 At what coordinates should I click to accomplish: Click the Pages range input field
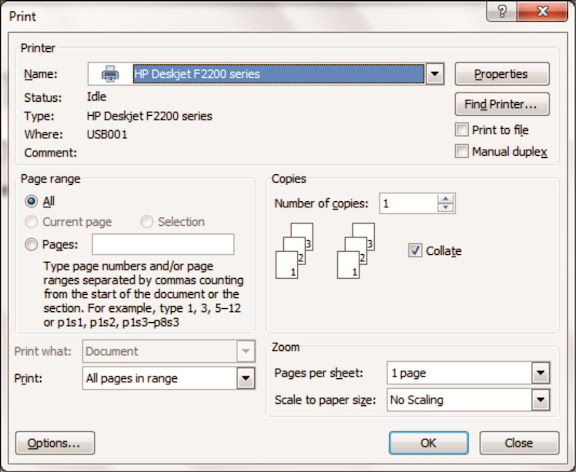coord(163,244)
